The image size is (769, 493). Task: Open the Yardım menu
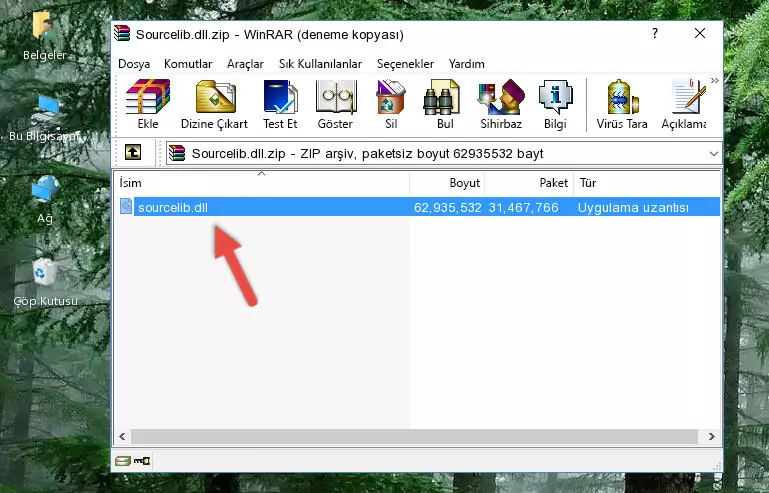click(466, 64)
